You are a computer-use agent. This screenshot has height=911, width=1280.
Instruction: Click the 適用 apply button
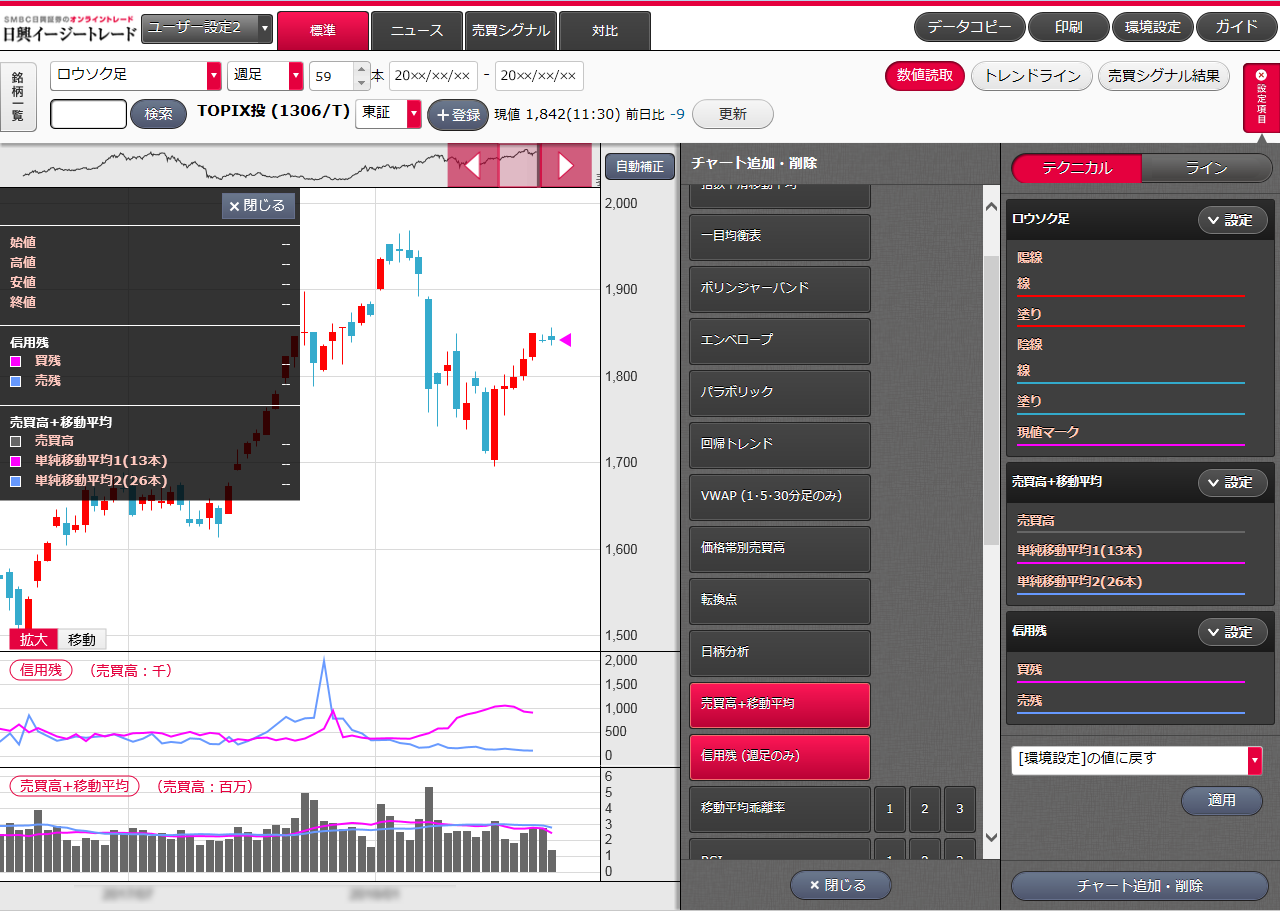pos(1221,800)
